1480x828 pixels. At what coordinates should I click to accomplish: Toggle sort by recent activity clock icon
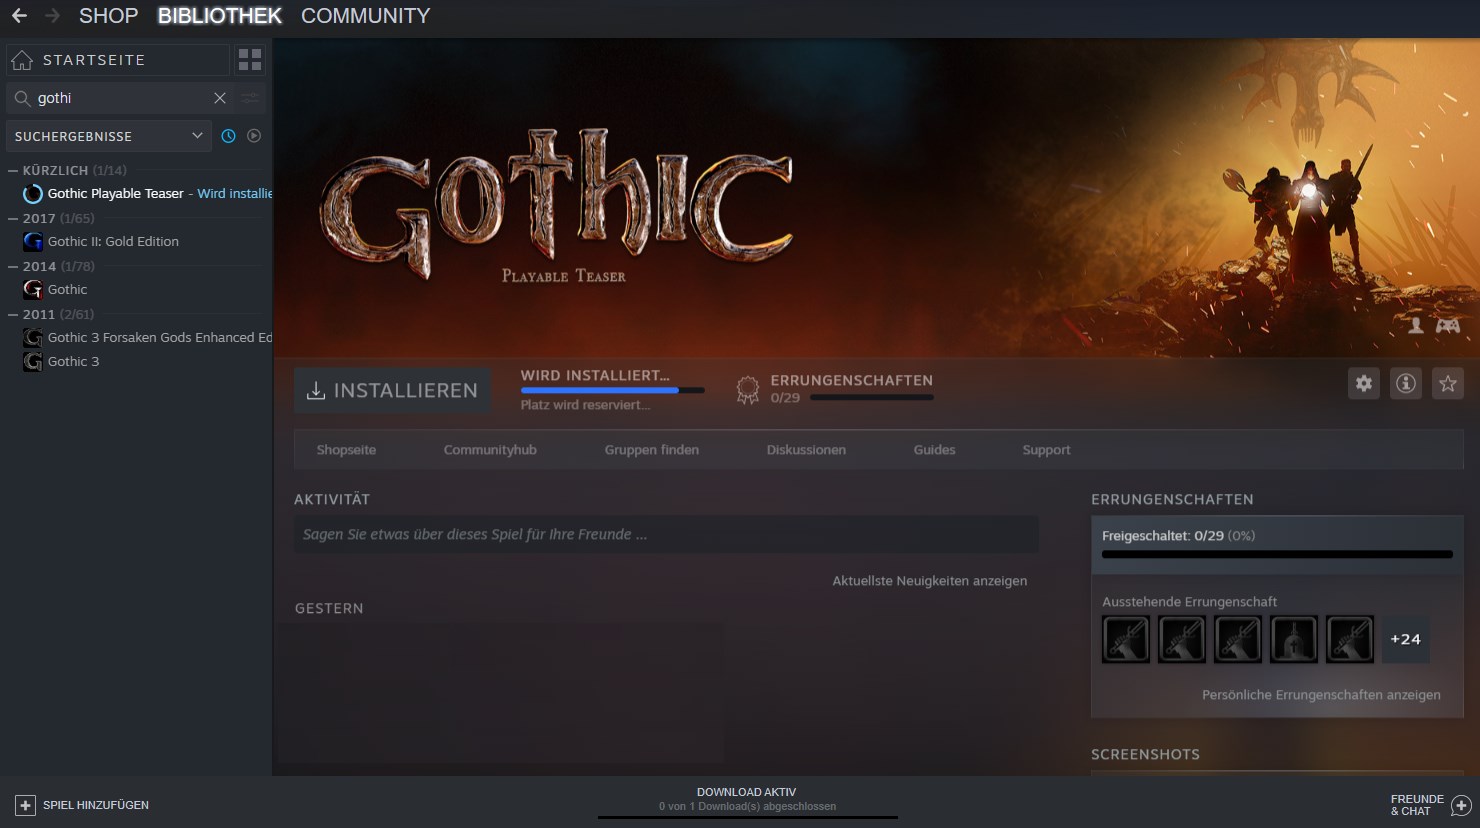click(228, 136)
